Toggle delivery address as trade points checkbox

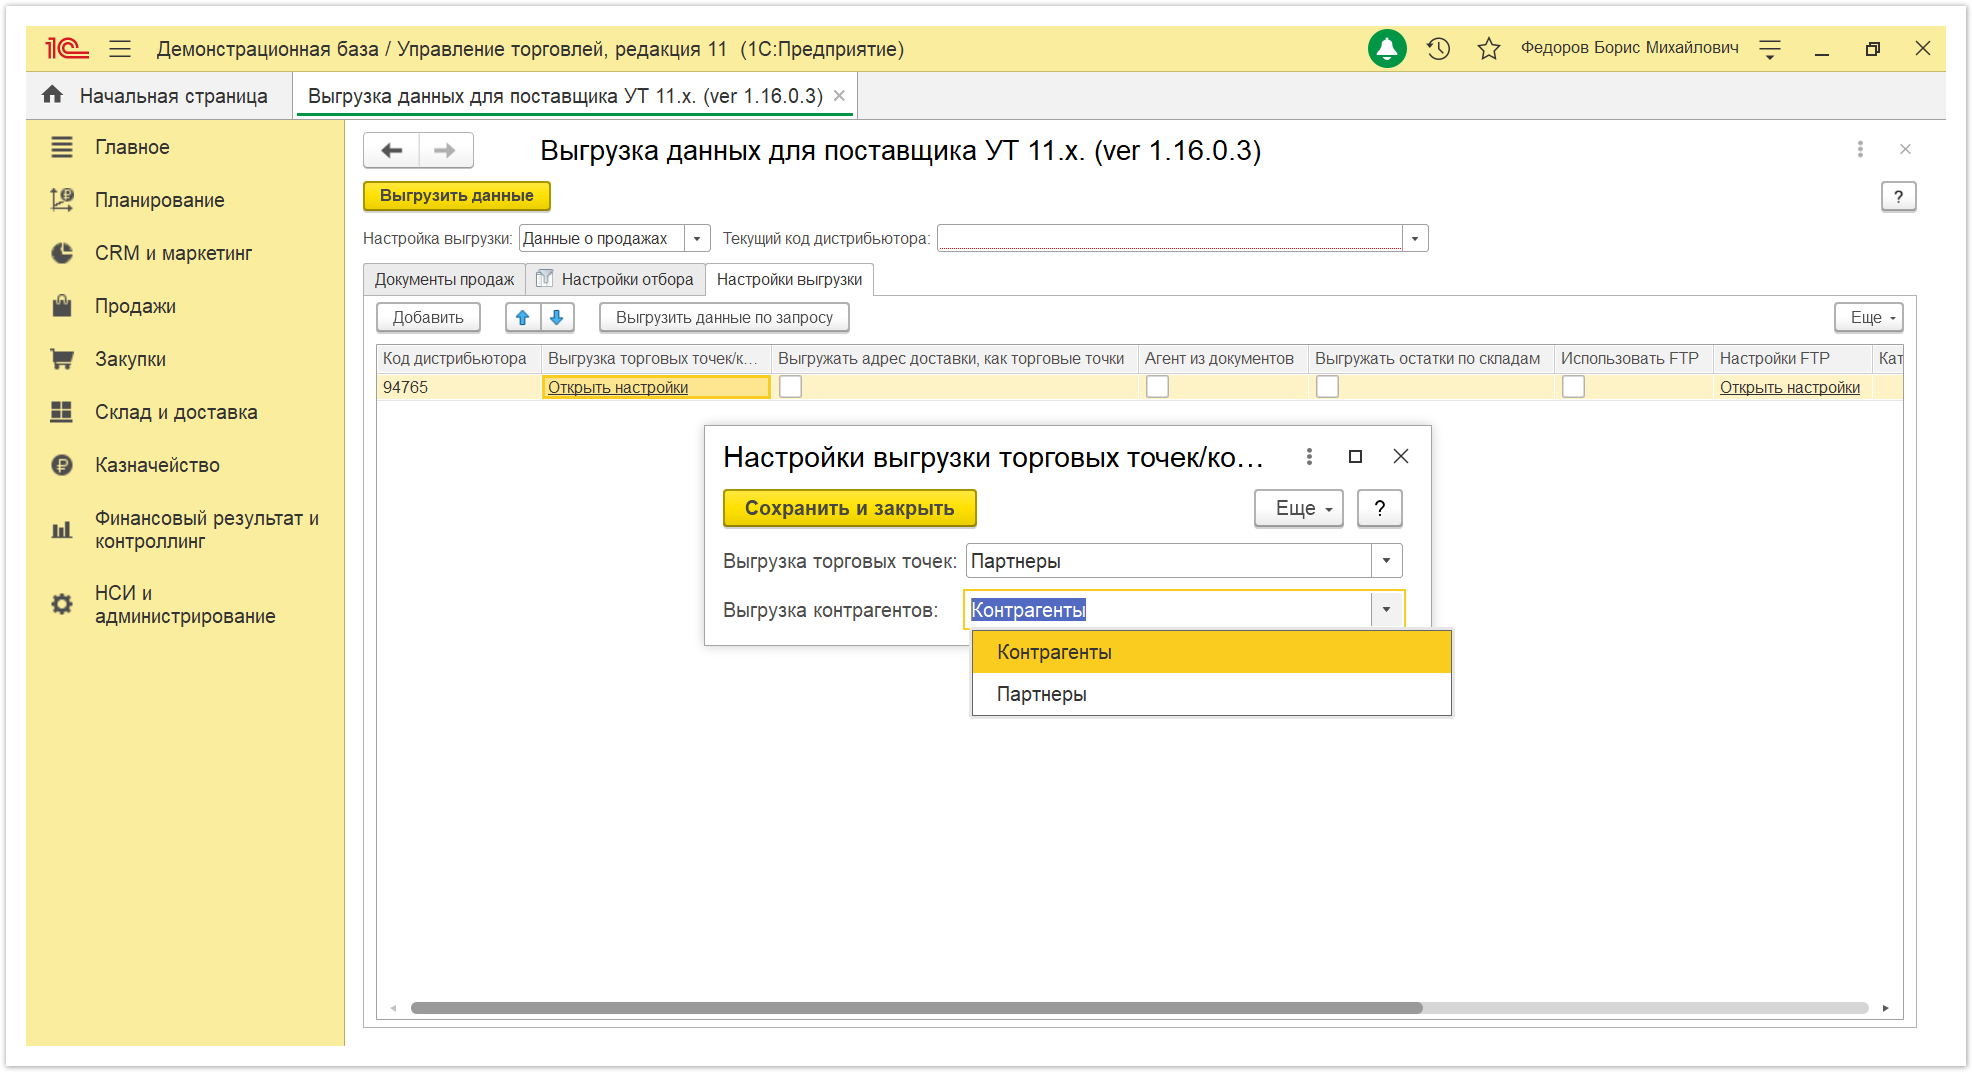click(x=790, y=386)
